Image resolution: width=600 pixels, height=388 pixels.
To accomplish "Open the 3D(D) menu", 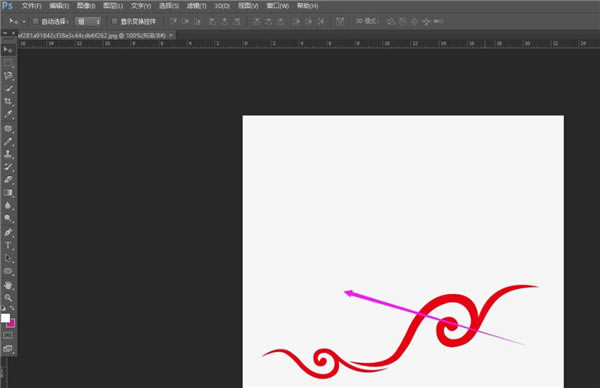I will point(222,6).
